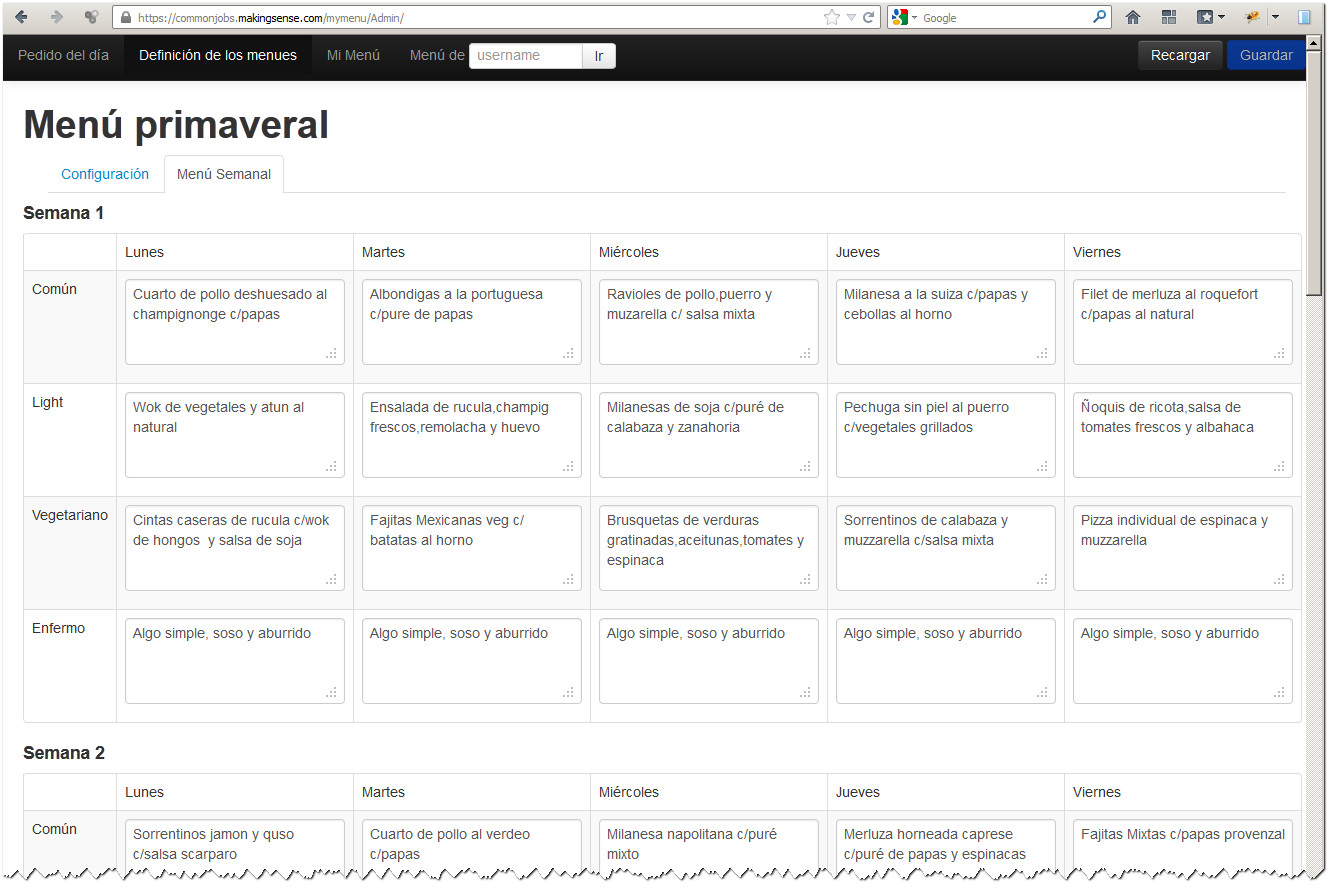Switch to the Configuración tab
This screenshot has height=889, width=1328.
click(105, 174)
